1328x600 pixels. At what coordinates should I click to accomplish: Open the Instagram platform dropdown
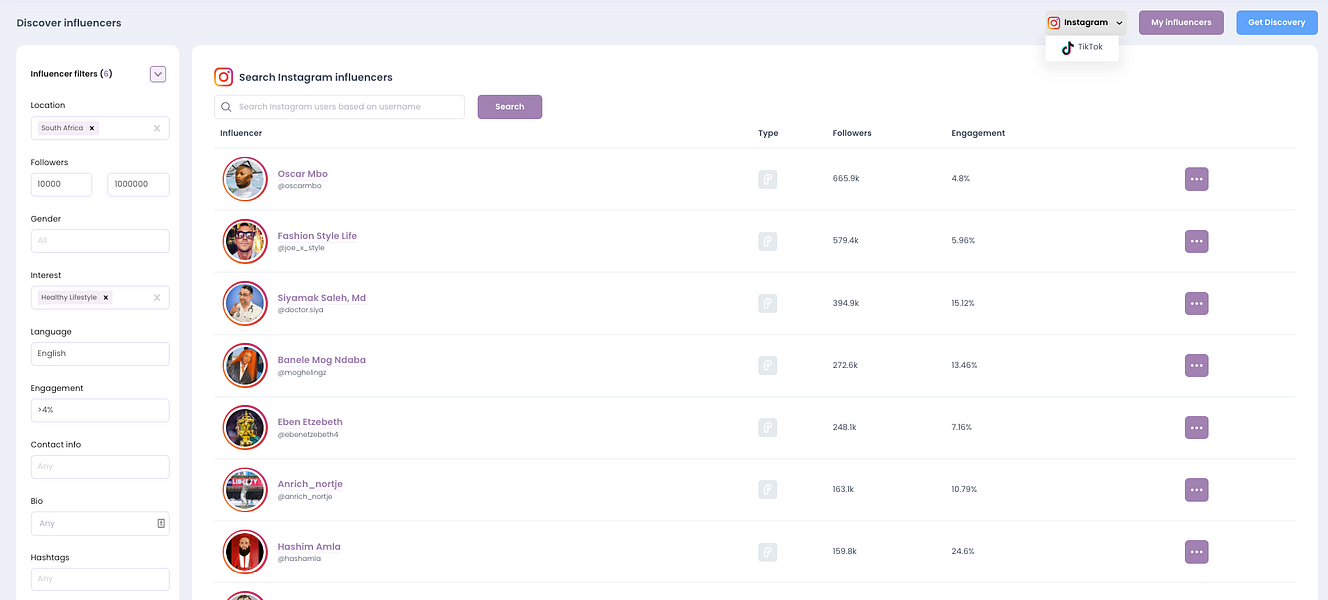[x=1086, y=22]
